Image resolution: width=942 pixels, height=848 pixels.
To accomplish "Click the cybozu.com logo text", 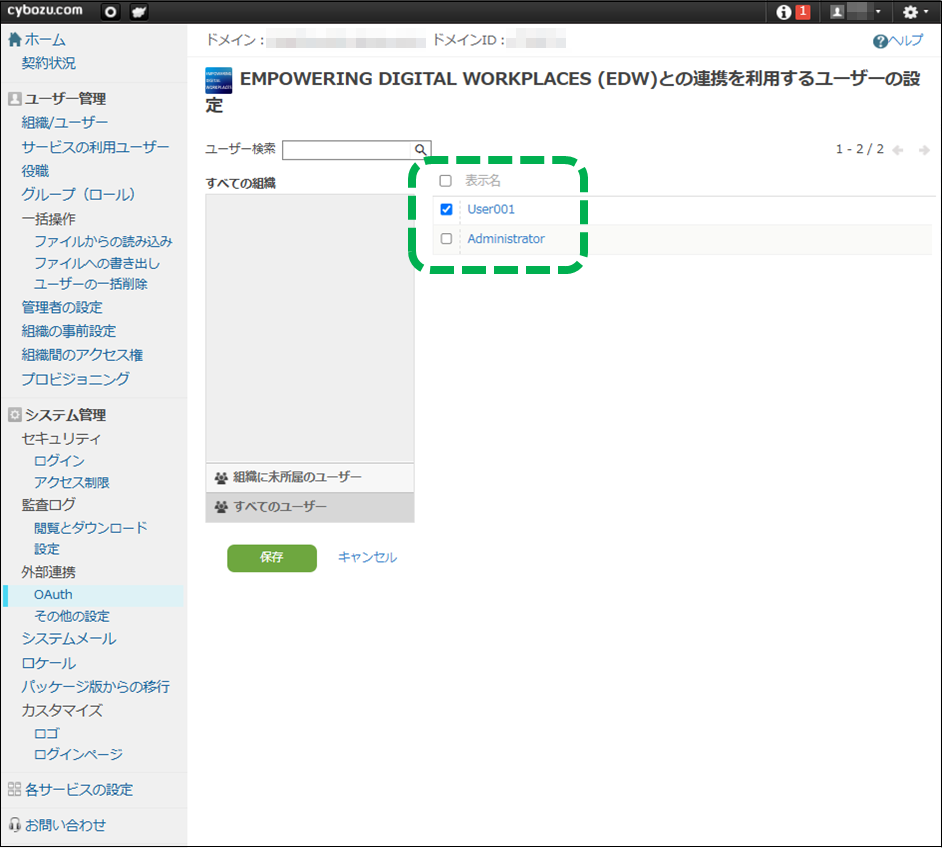I will 44,11.
